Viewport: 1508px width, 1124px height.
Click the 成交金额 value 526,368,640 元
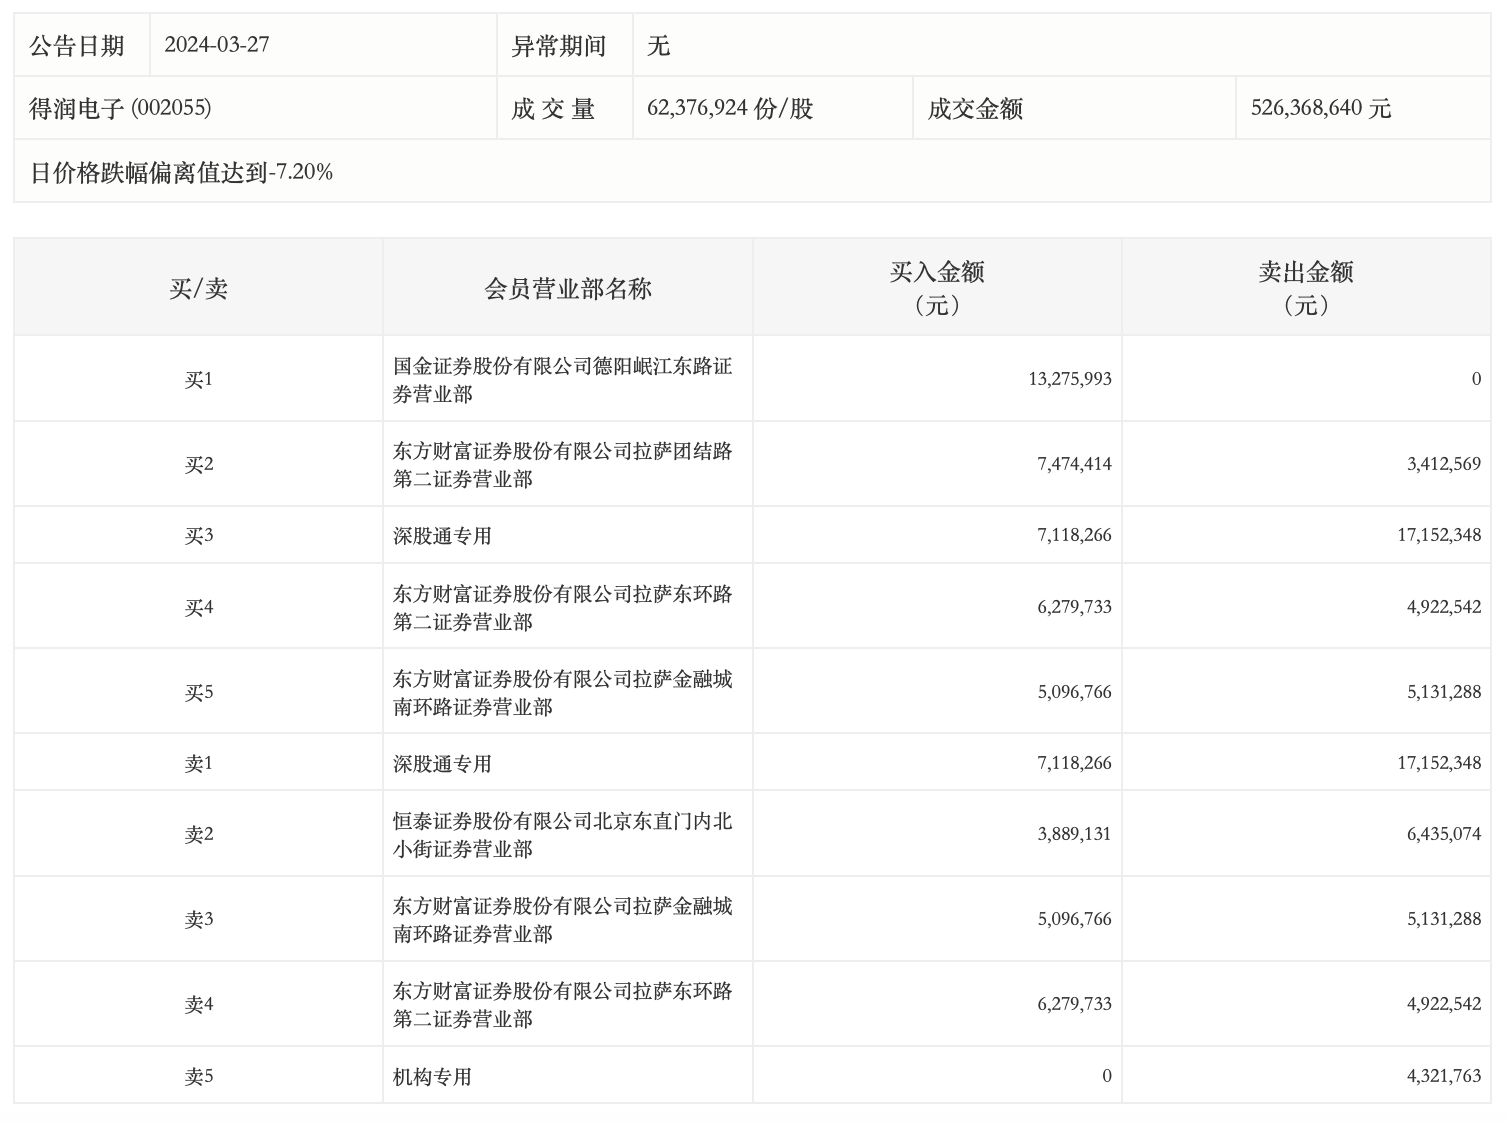point(1320,108)
